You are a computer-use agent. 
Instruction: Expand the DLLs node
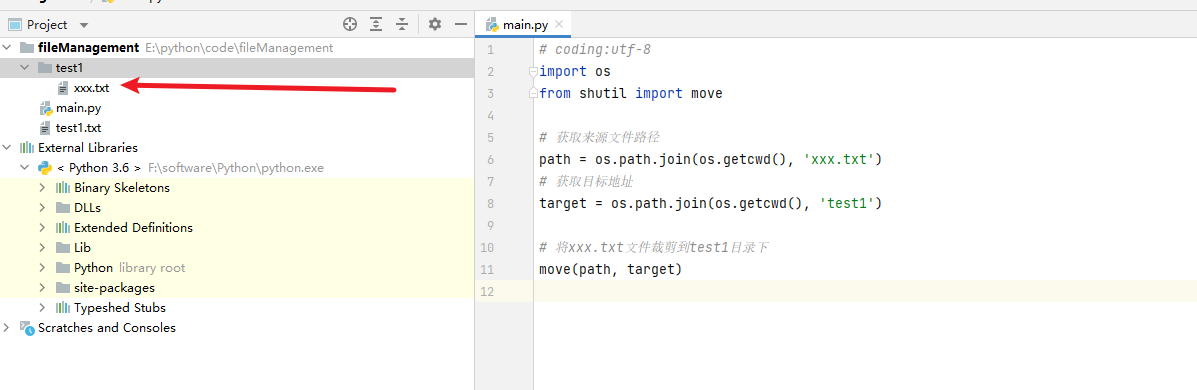tap(43, 208)
